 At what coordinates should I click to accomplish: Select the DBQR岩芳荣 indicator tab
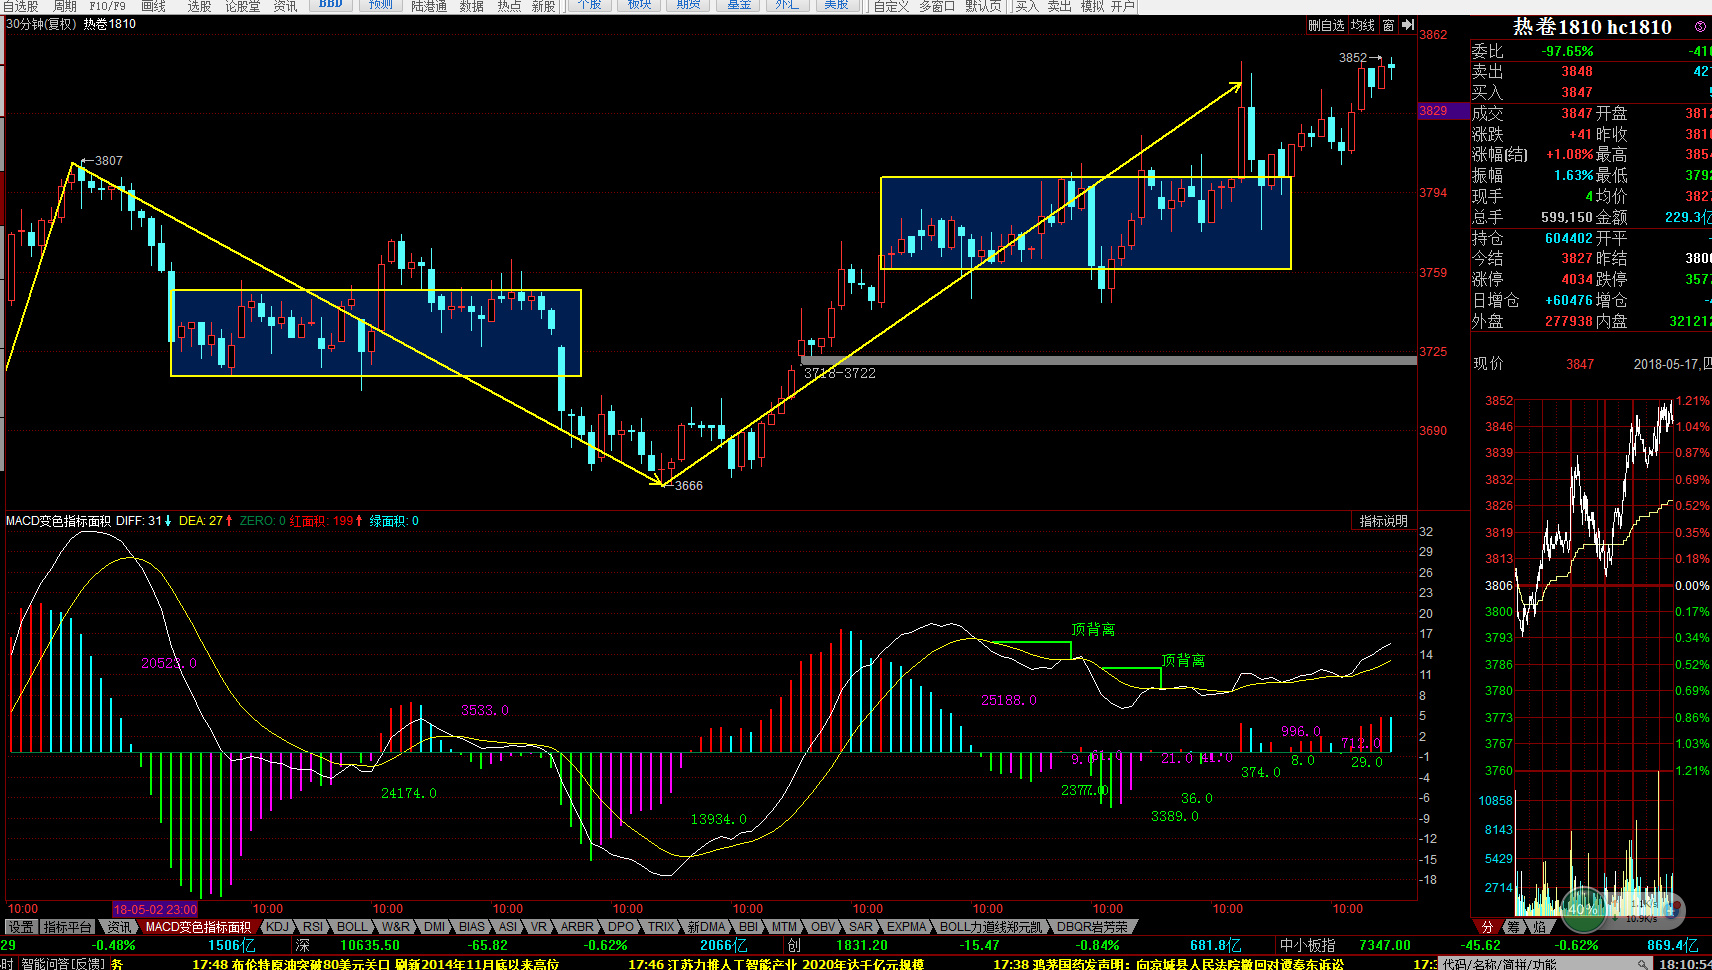(1092, 927)
